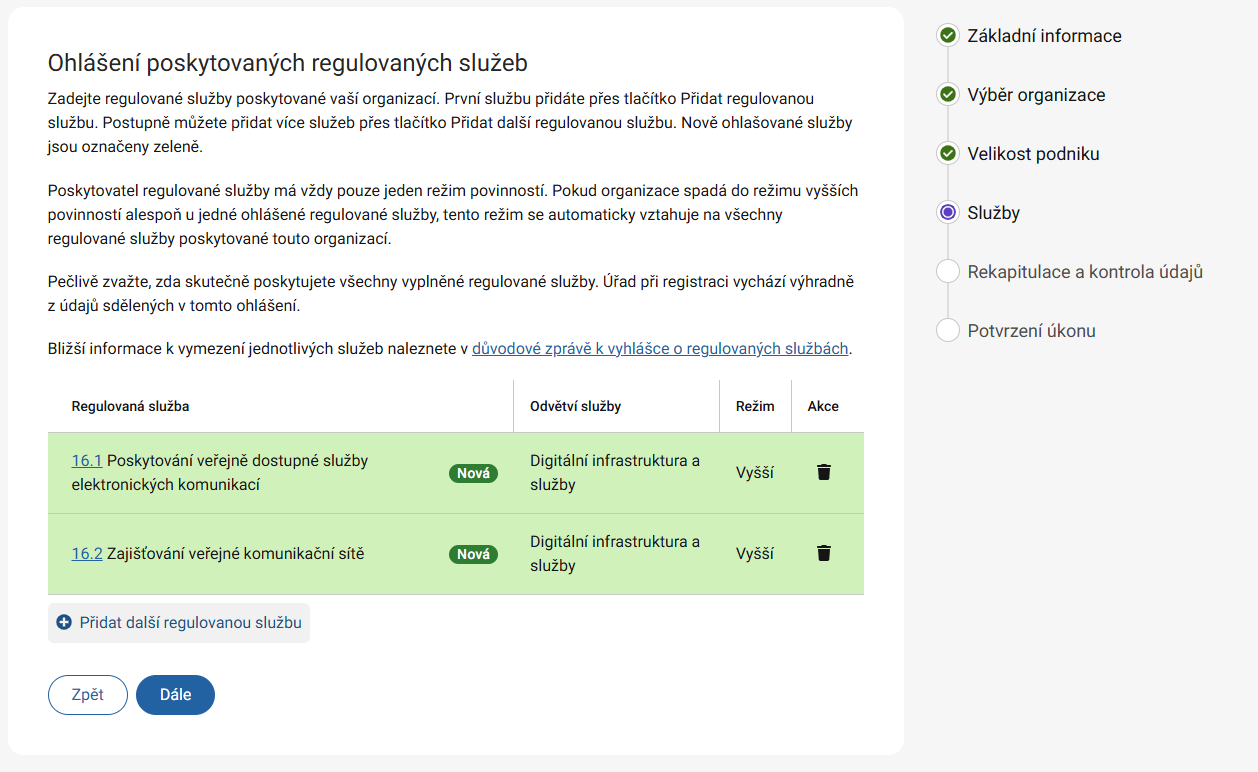Open the důvodové zprávě k vyhlášce link
Image resolution: width=1258 pixels, height=772 pixels.
[660, 349]
